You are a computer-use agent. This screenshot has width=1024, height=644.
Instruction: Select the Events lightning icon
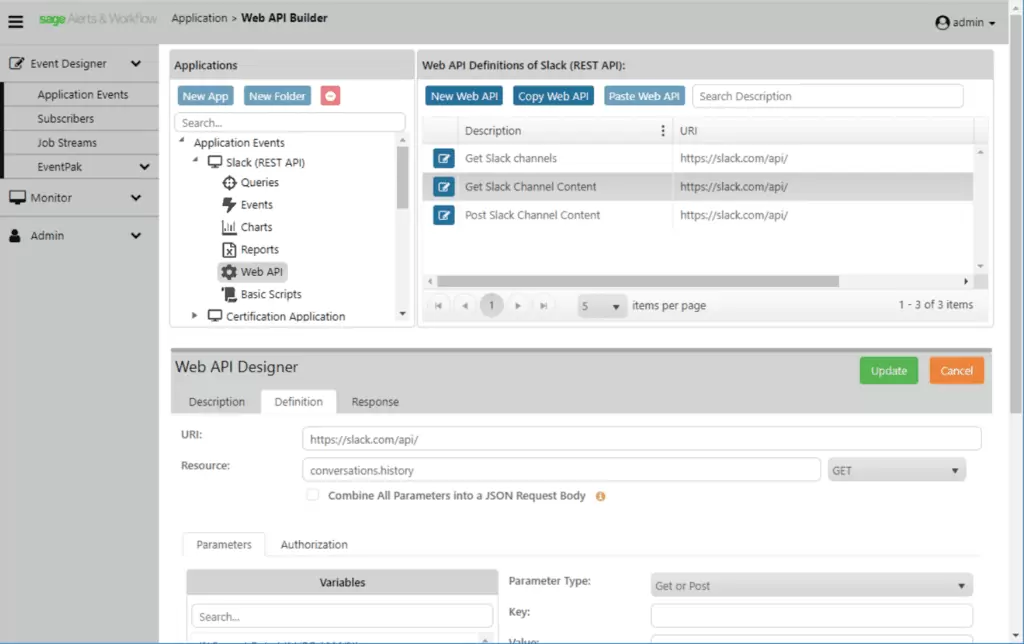[x=229, y=204]
